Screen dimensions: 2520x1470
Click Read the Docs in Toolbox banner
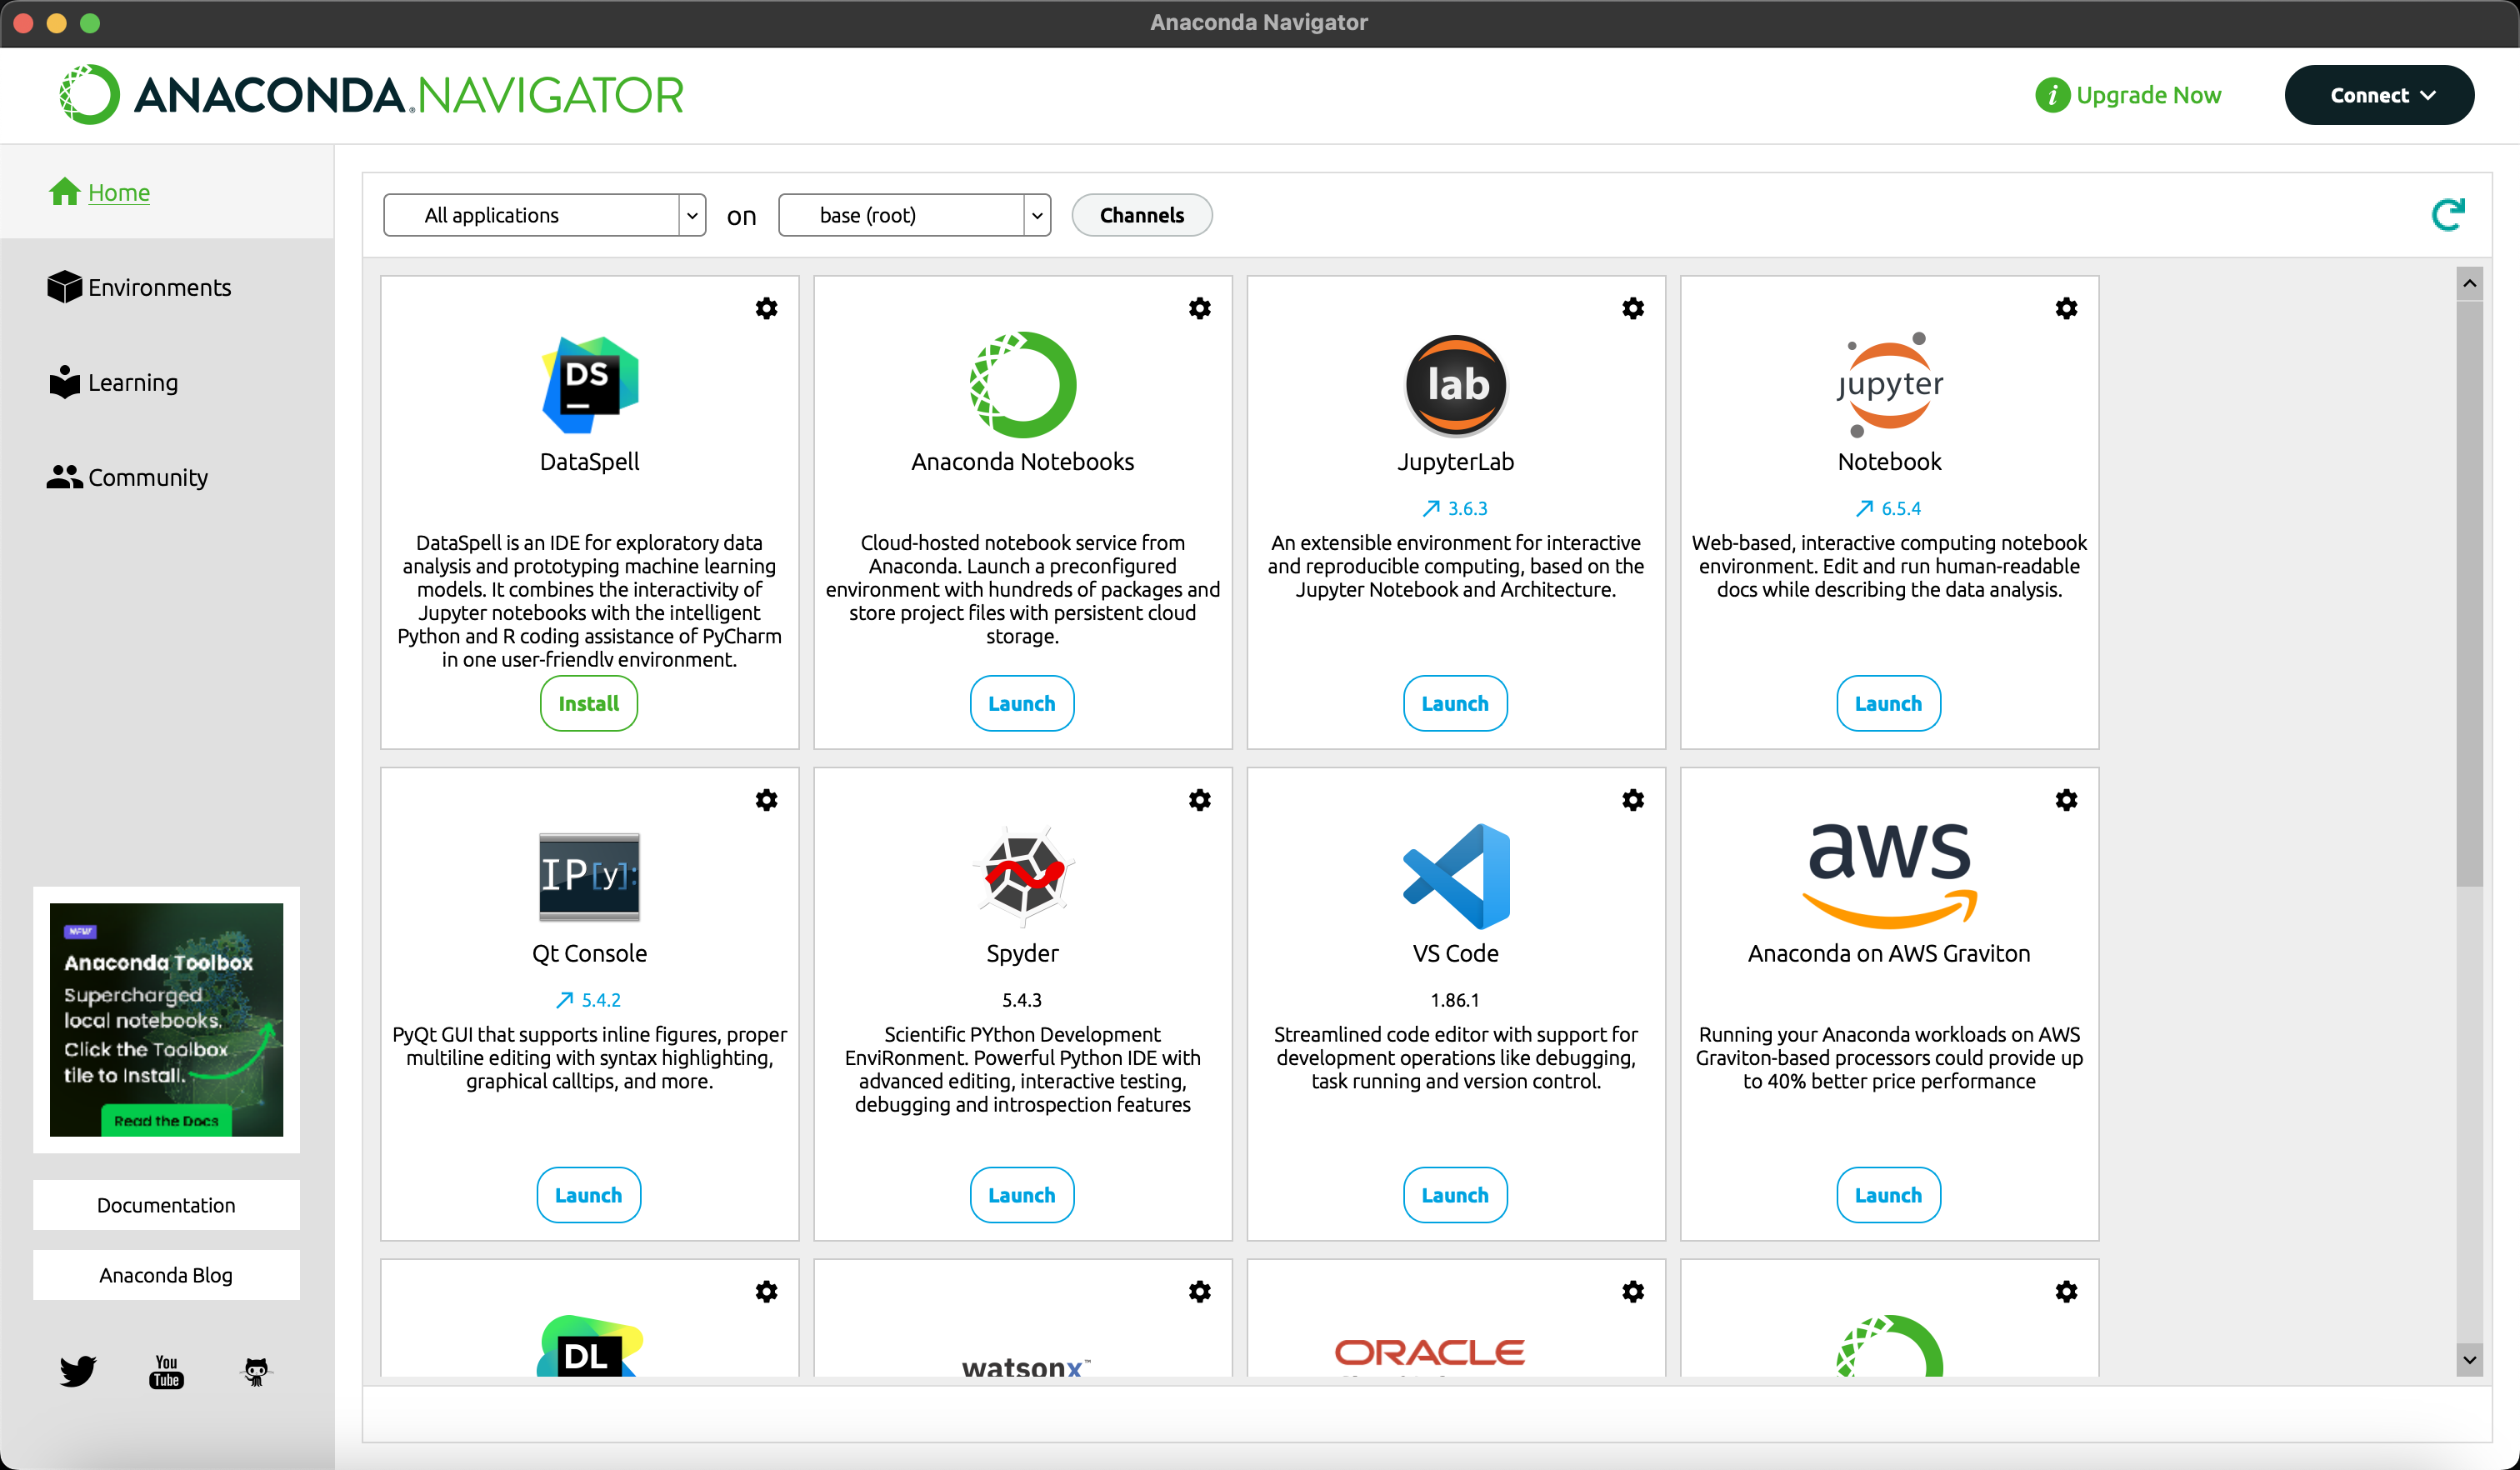[x=166, y=1121]
